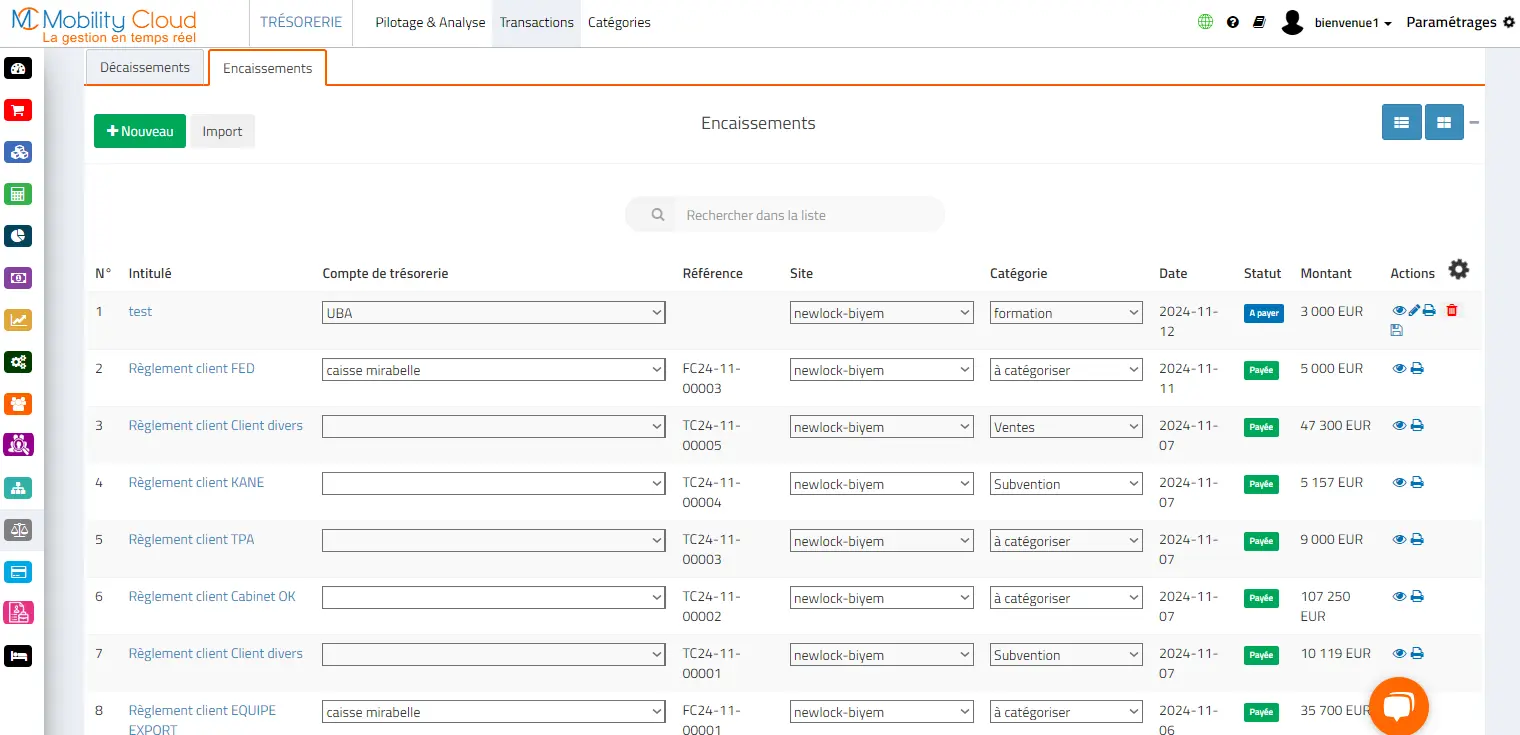The image size is (1520, 735).
Task: Open Paramétrages settings menu
Action: (1461, 22)
